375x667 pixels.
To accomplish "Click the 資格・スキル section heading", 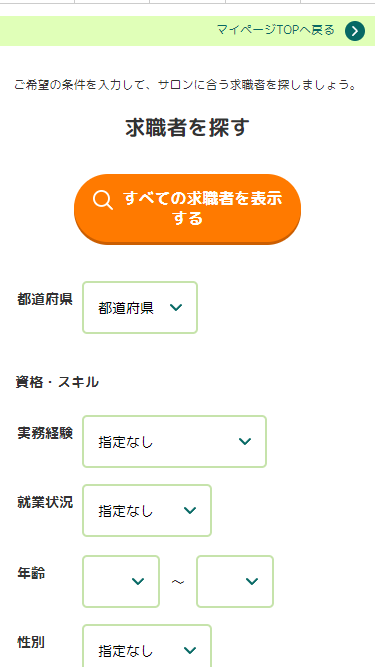I will 57,382.
